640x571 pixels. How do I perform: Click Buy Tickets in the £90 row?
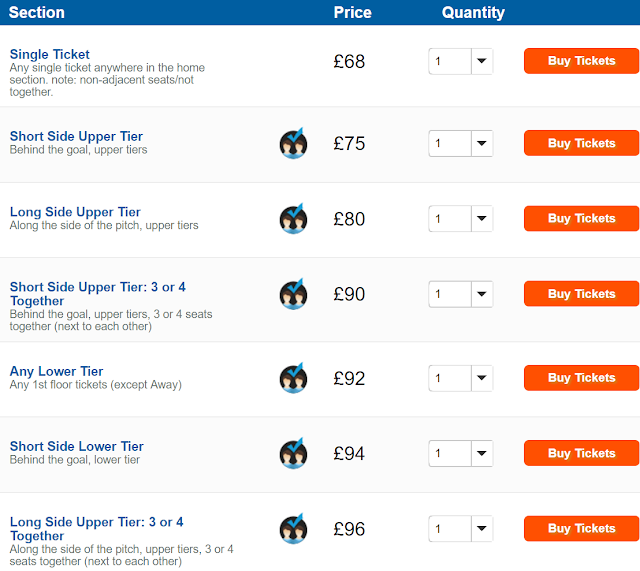581,294
